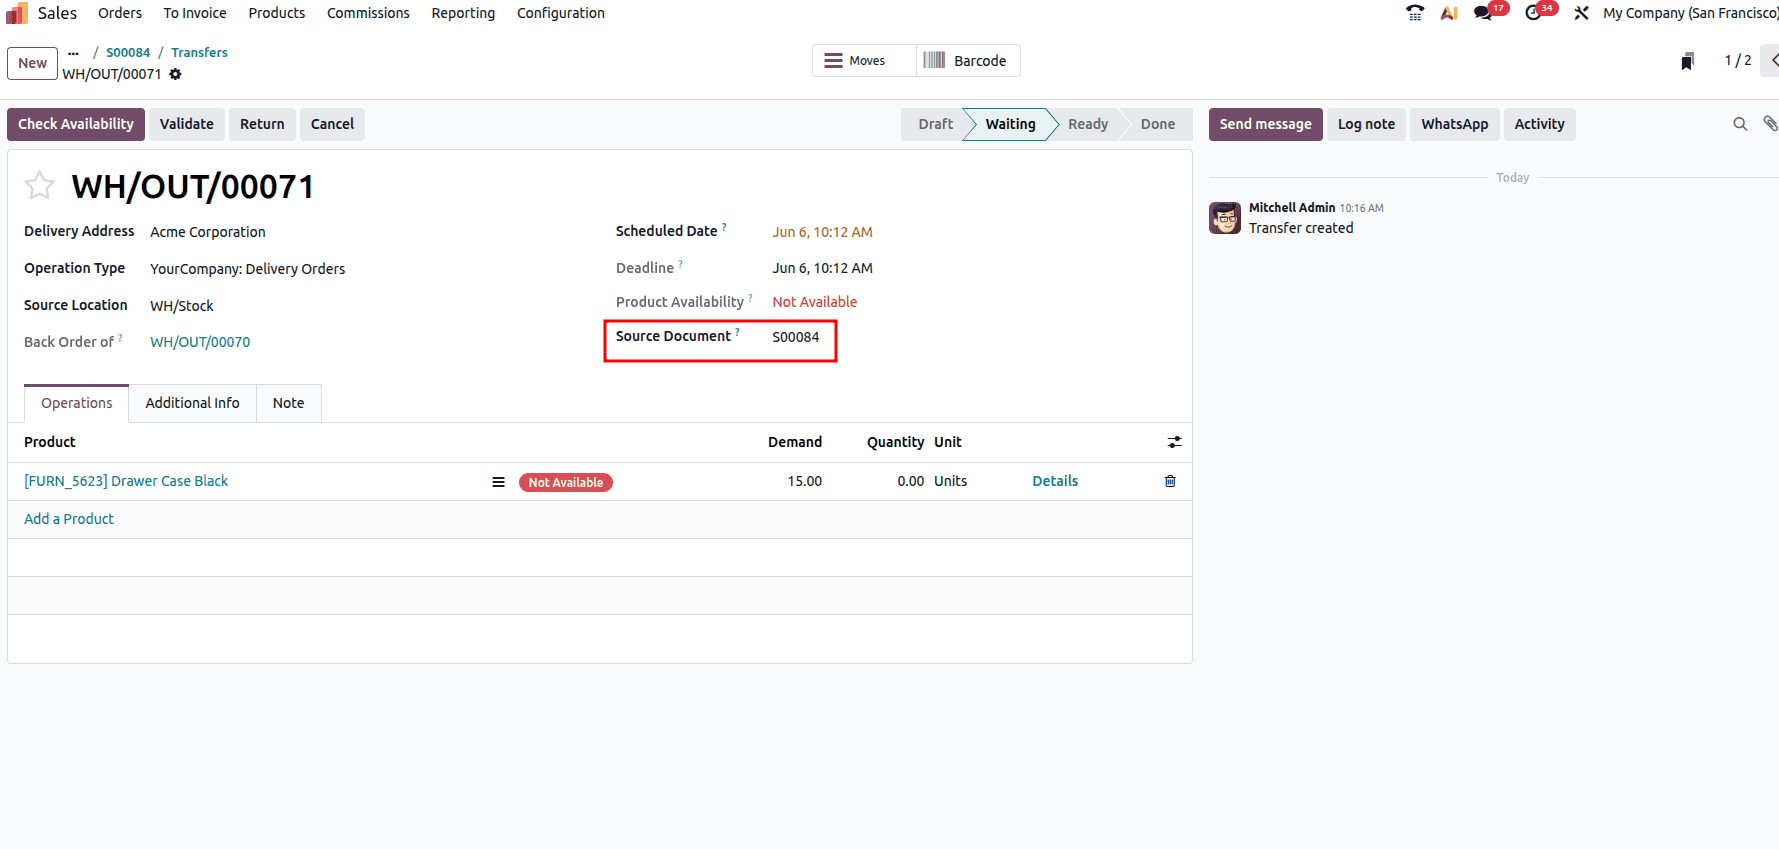The image size is (1779, 849).
Task: Click the Validate button
Action: coord(187,124)
